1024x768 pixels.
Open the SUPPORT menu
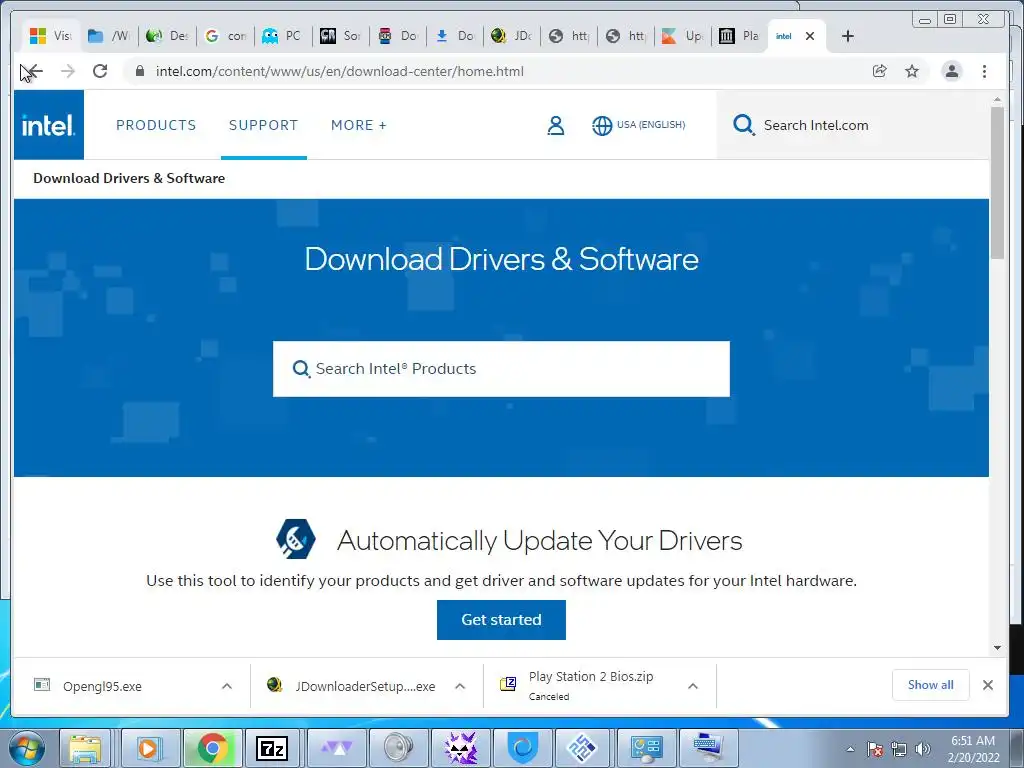pyautogui.click(x=263, y=125)
